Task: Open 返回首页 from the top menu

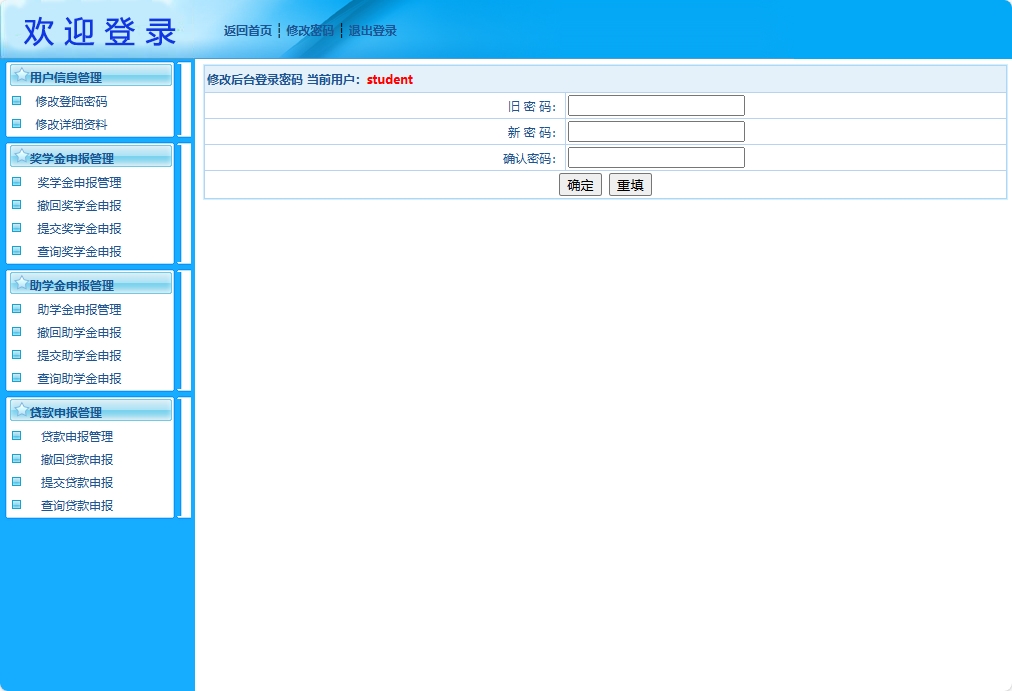Action: pos(247,30)
